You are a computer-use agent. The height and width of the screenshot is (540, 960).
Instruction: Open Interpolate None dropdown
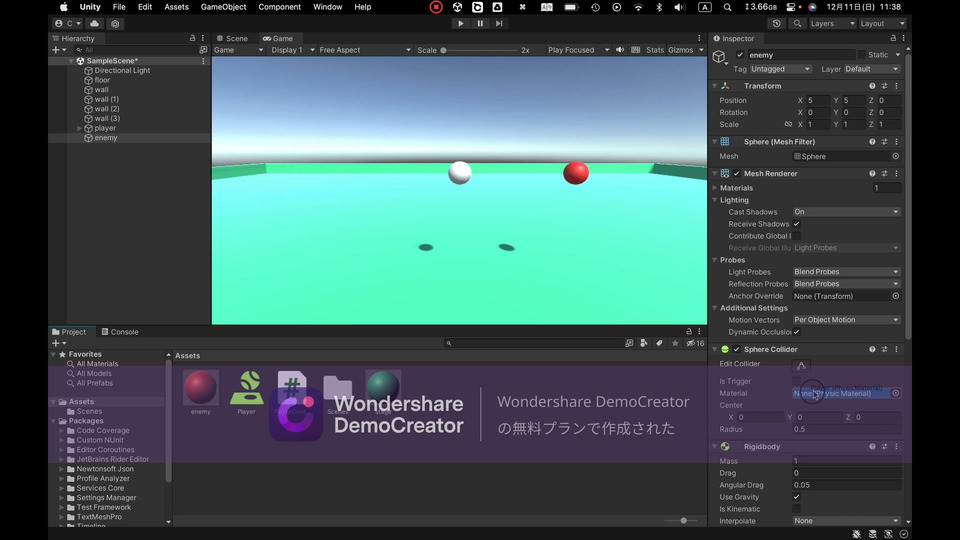point(847,520)
